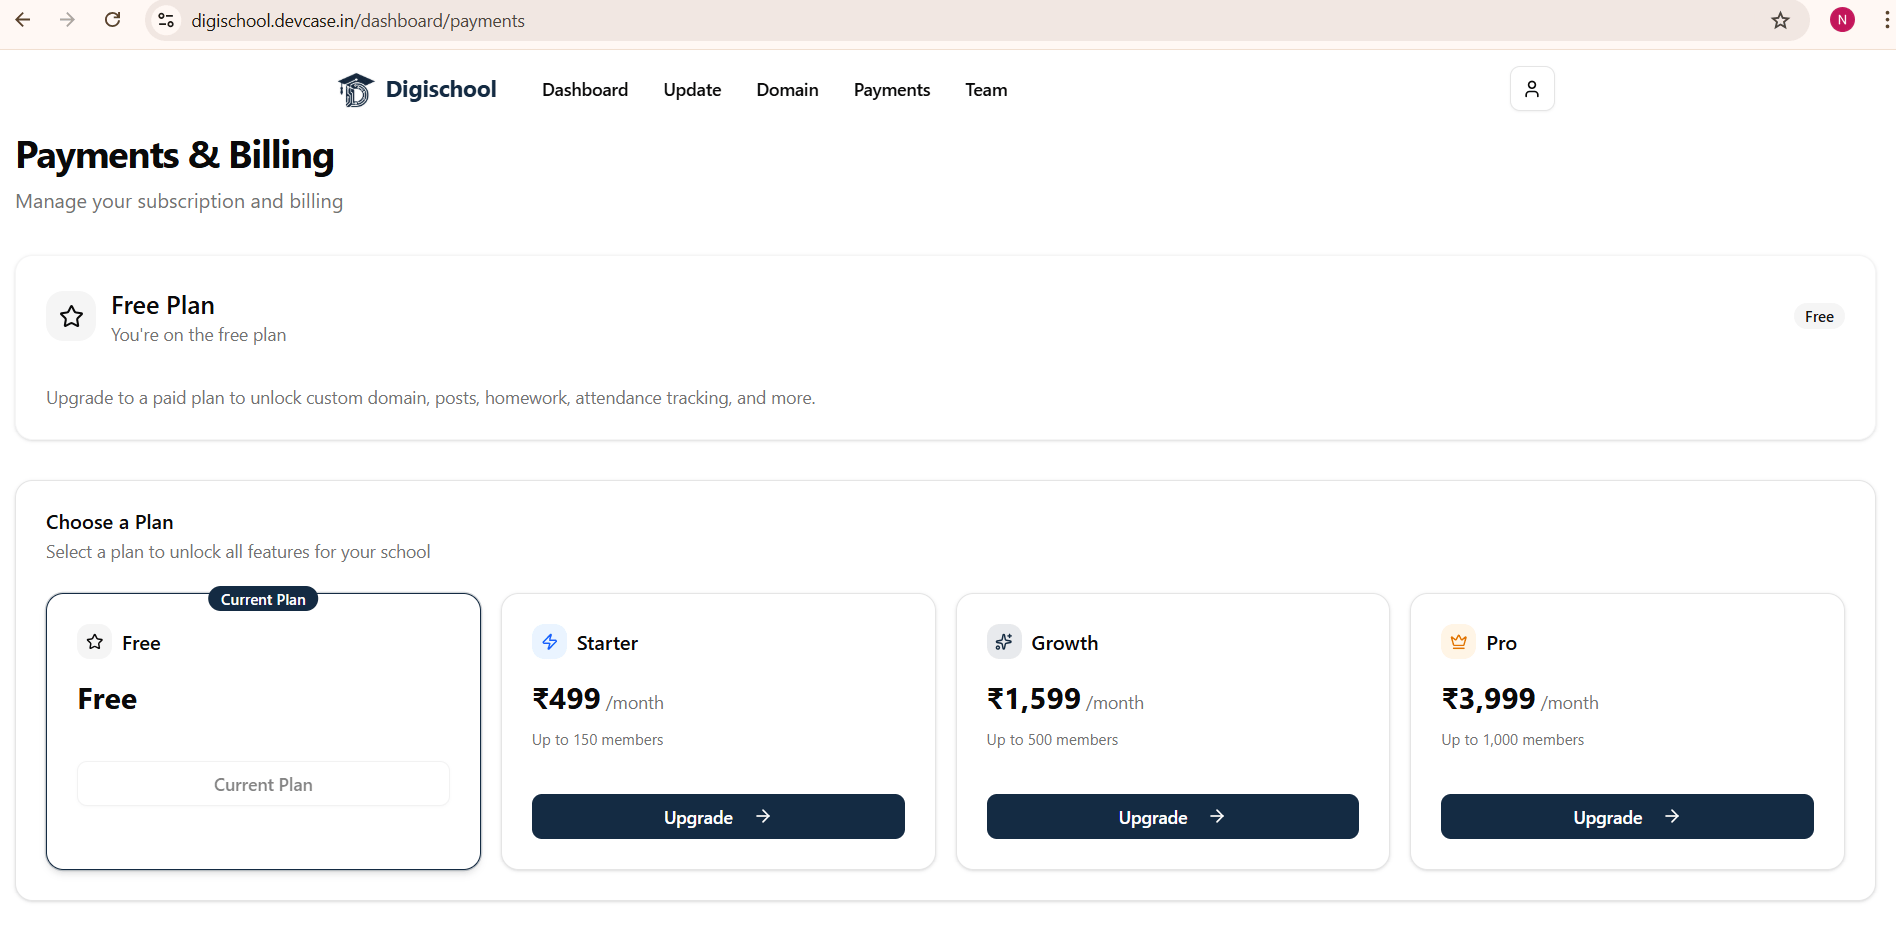Open the browser profile avatar icon

pos(1843,19)
